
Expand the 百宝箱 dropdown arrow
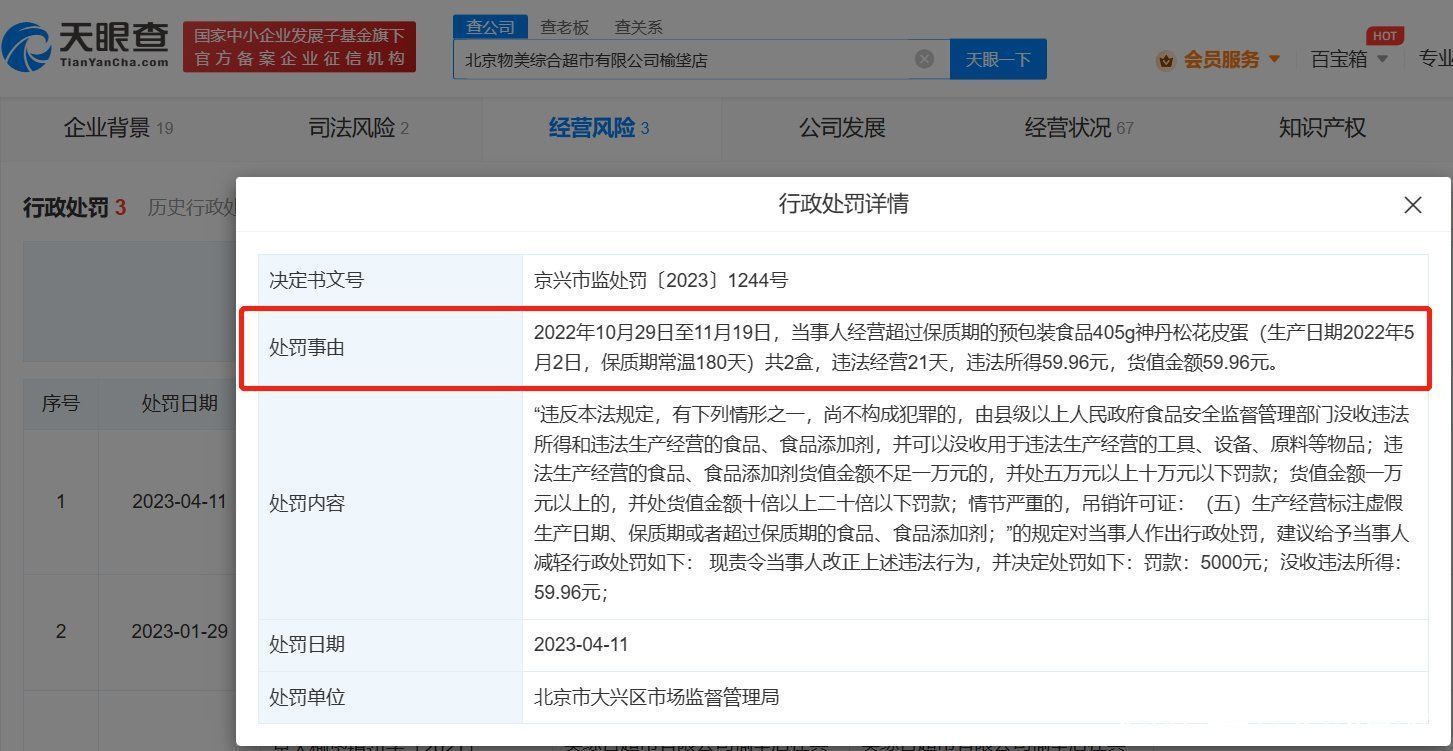(x=1382, y=59)
